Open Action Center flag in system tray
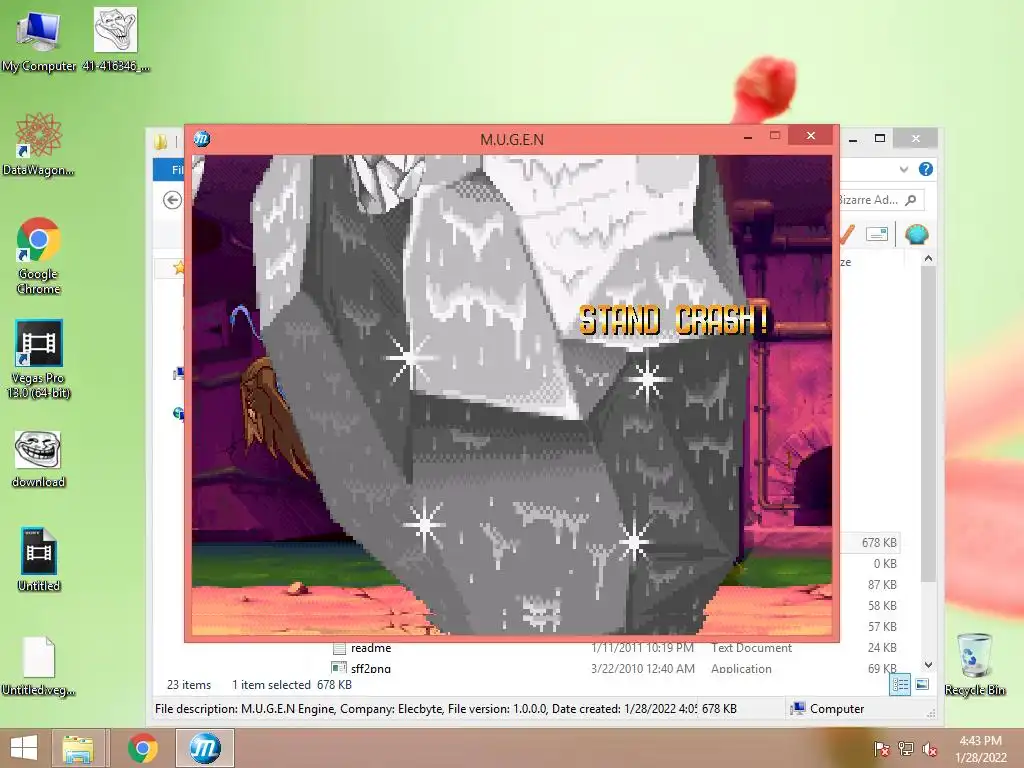 coord(881,749)
